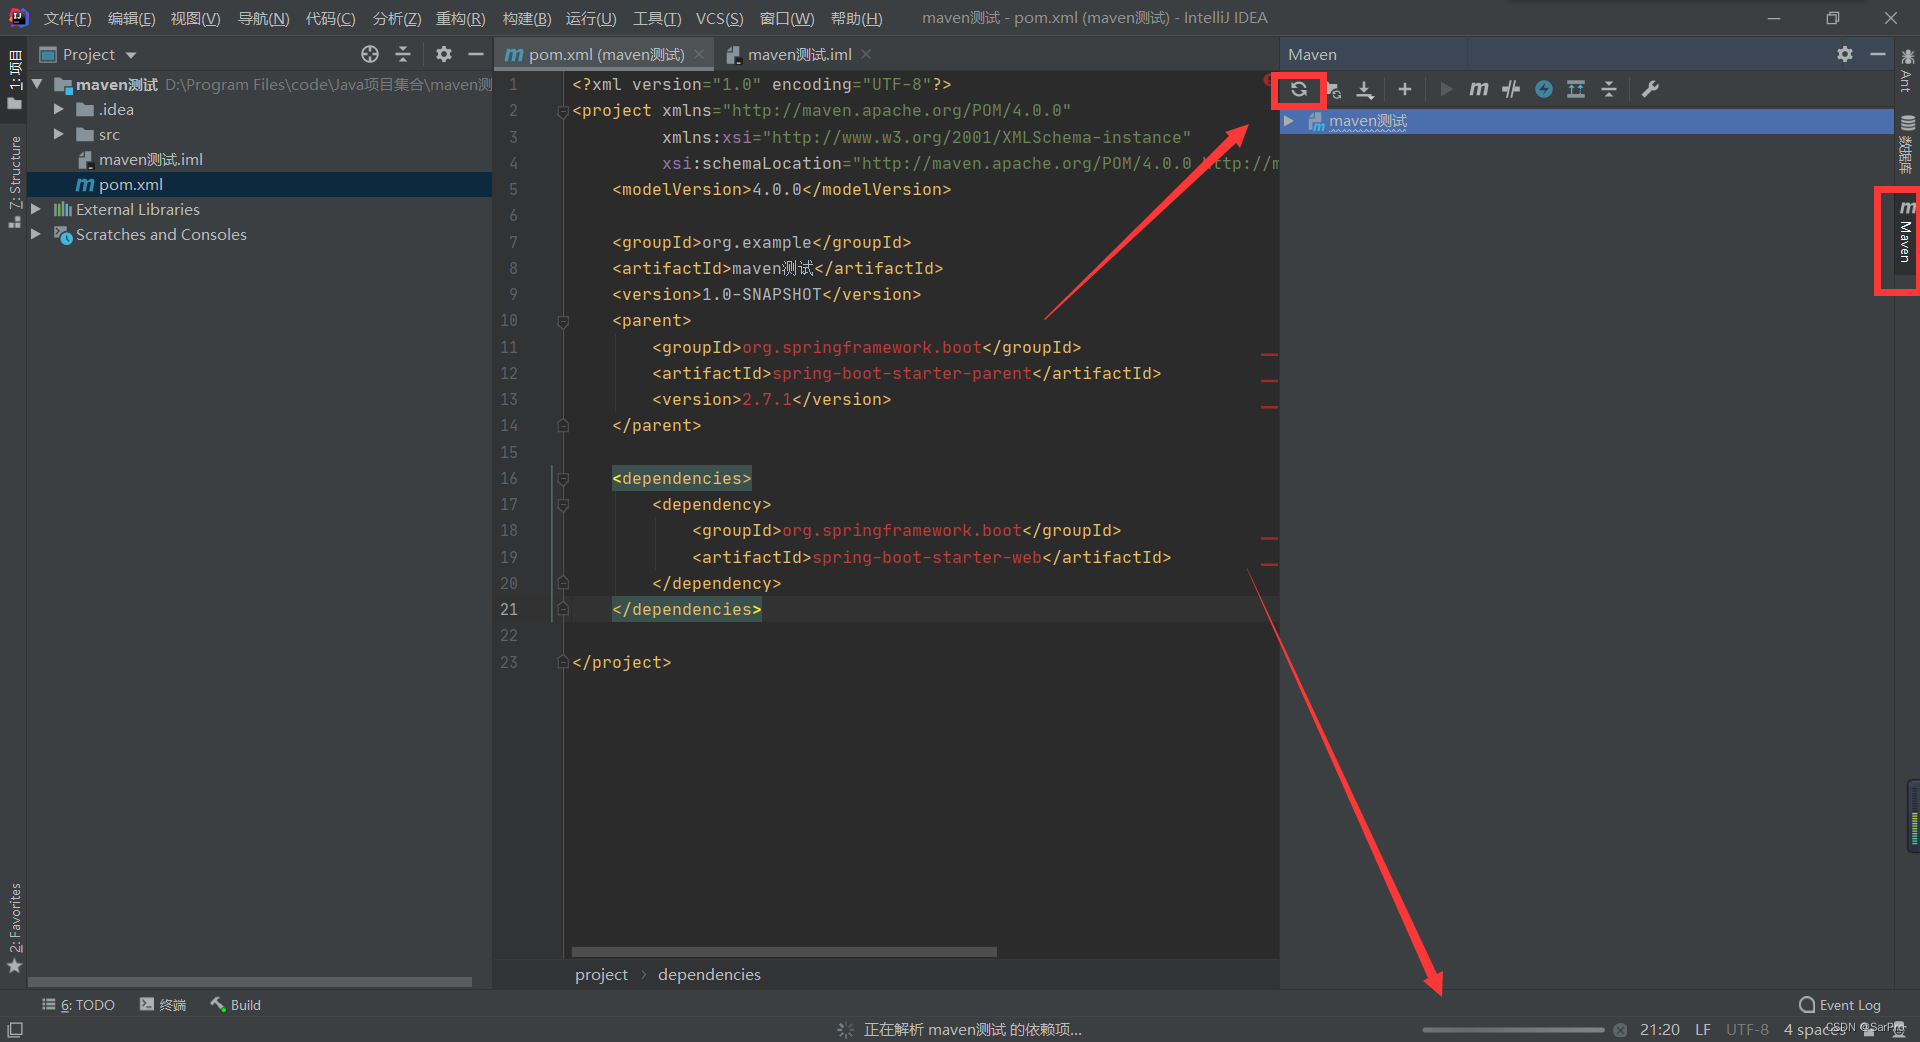Click Download Sources and Documentation icon

pyautogui.click(x=1364, y=90)
